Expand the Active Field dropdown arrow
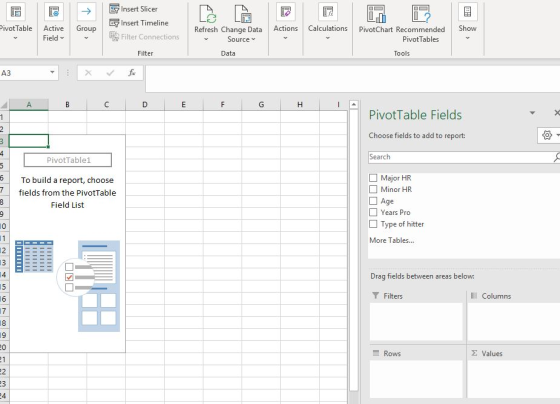This screenshot has height=404, width=560. click(x=62, y=38)
